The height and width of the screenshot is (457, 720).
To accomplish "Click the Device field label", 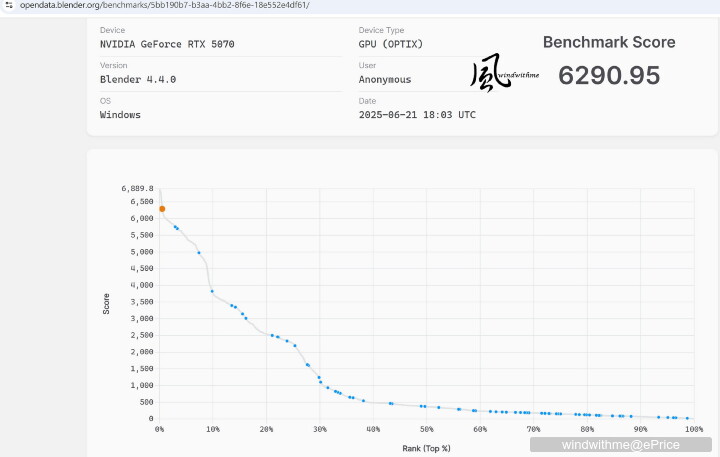I will pos(112,30).
